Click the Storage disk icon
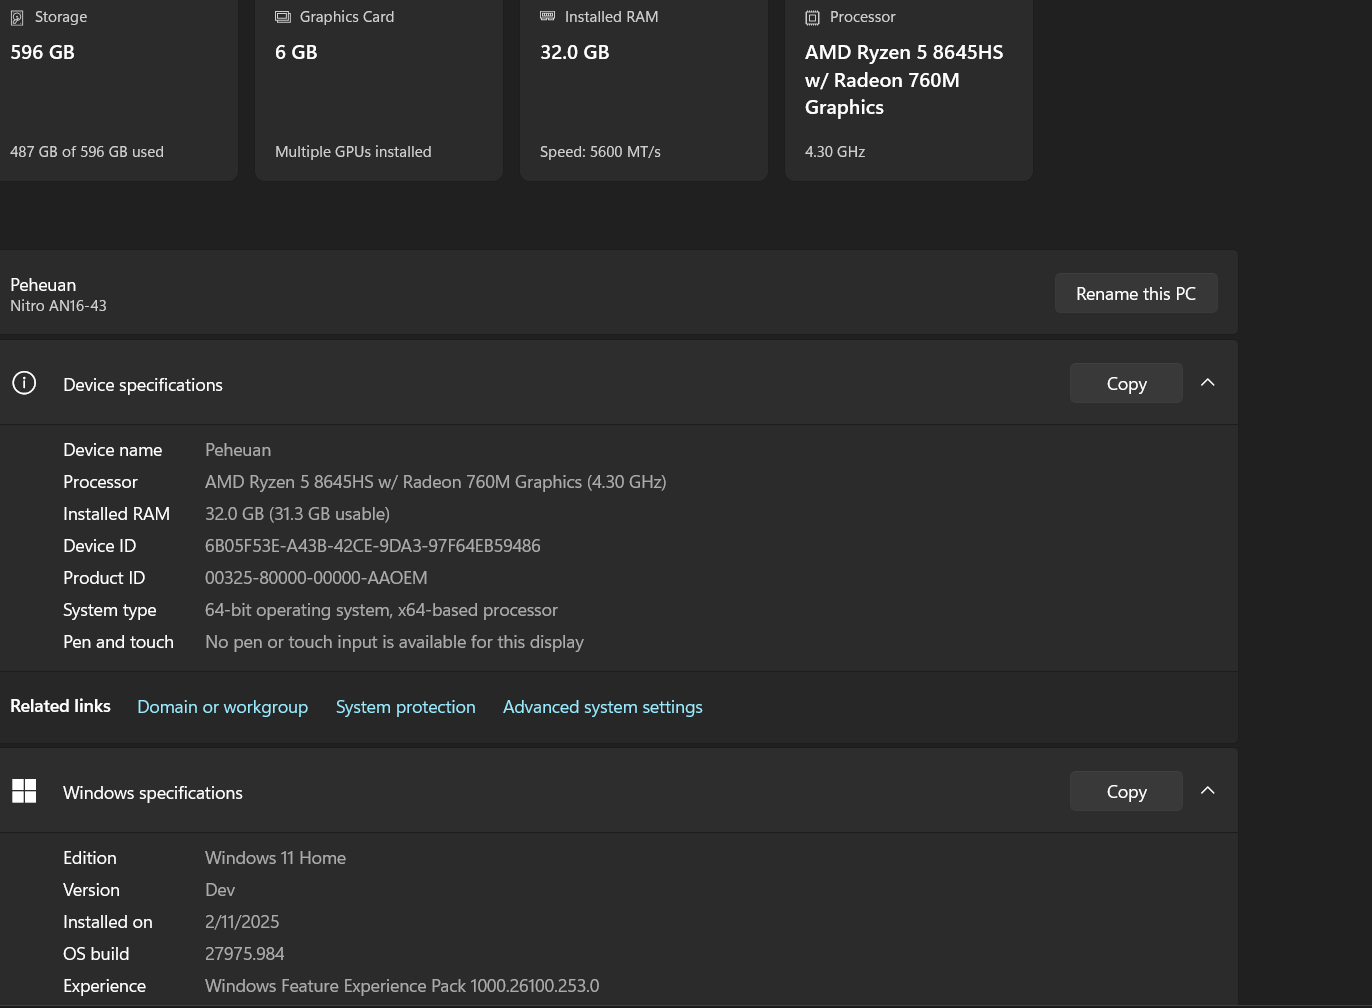Screen dimensions: 1372x1008 17,17
